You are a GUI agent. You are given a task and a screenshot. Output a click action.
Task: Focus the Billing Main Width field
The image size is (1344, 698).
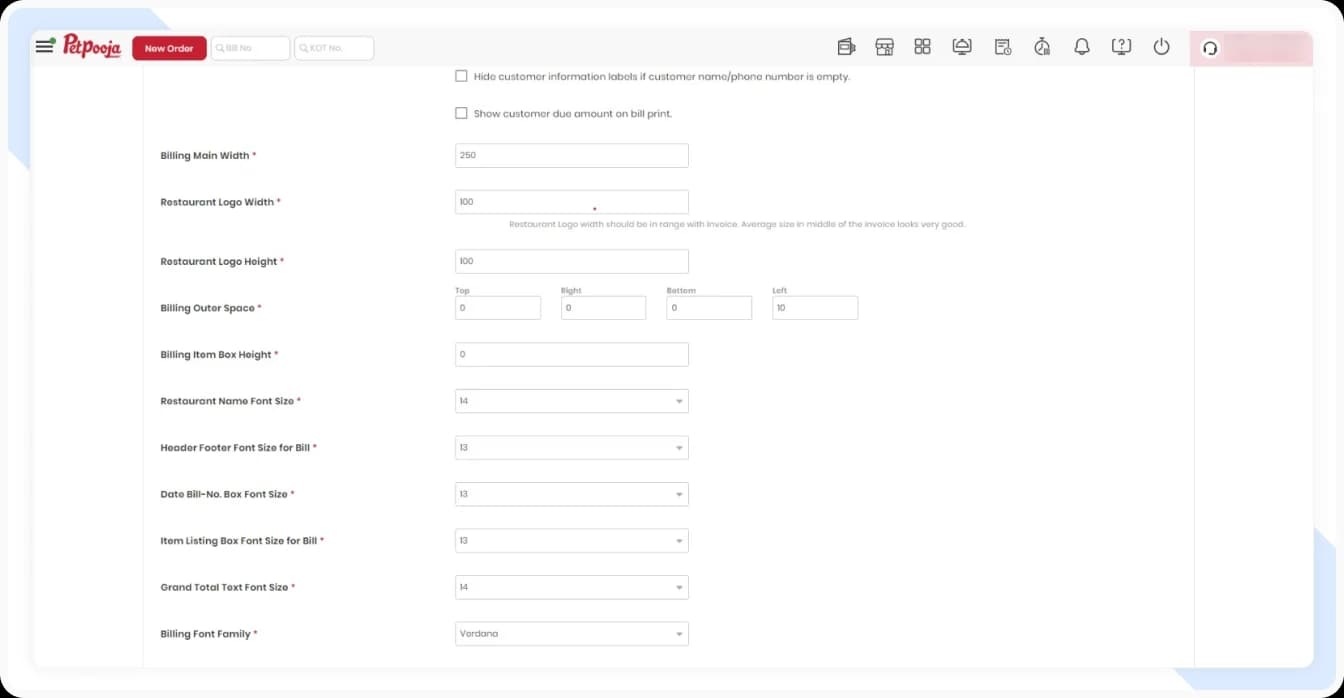(571, 156)
